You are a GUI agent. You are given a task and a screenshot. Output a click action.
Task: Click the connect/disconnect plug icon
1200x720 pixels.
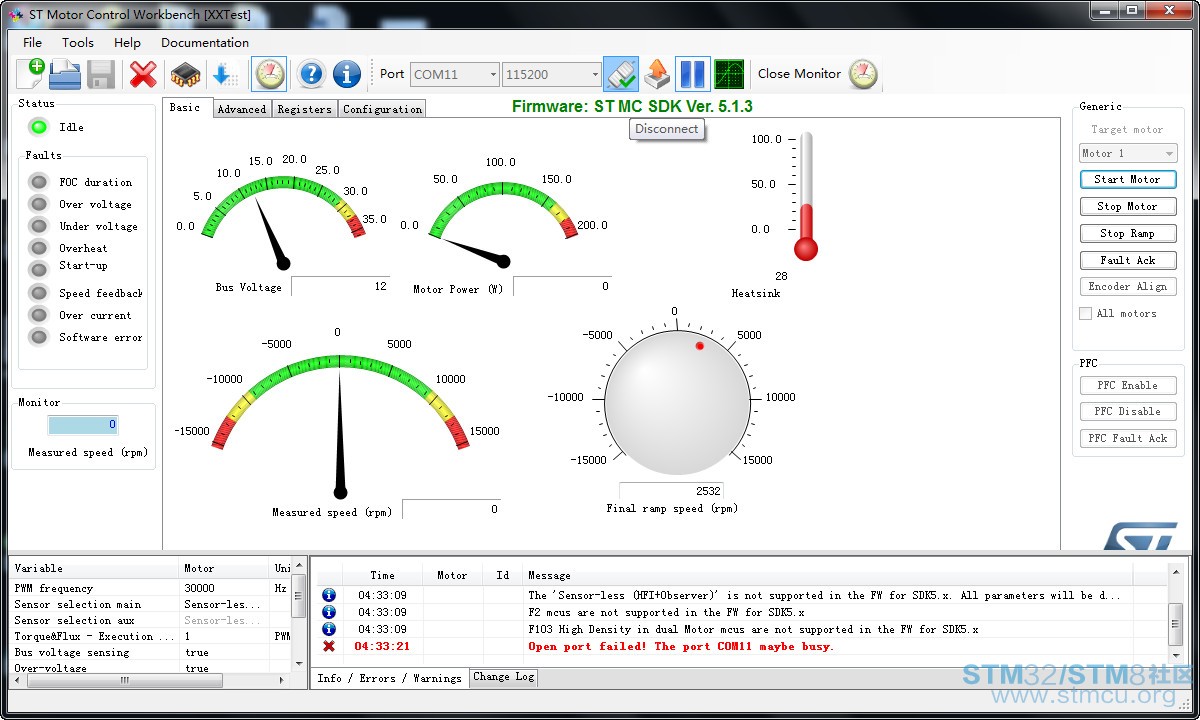coord(621,74)
